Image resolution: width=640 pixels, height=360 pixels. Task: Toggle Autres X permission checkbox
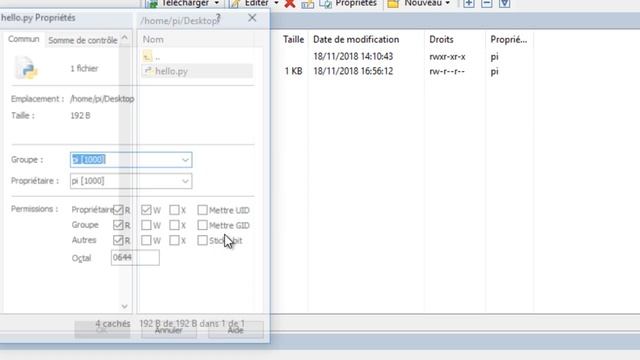pos(174,240)
